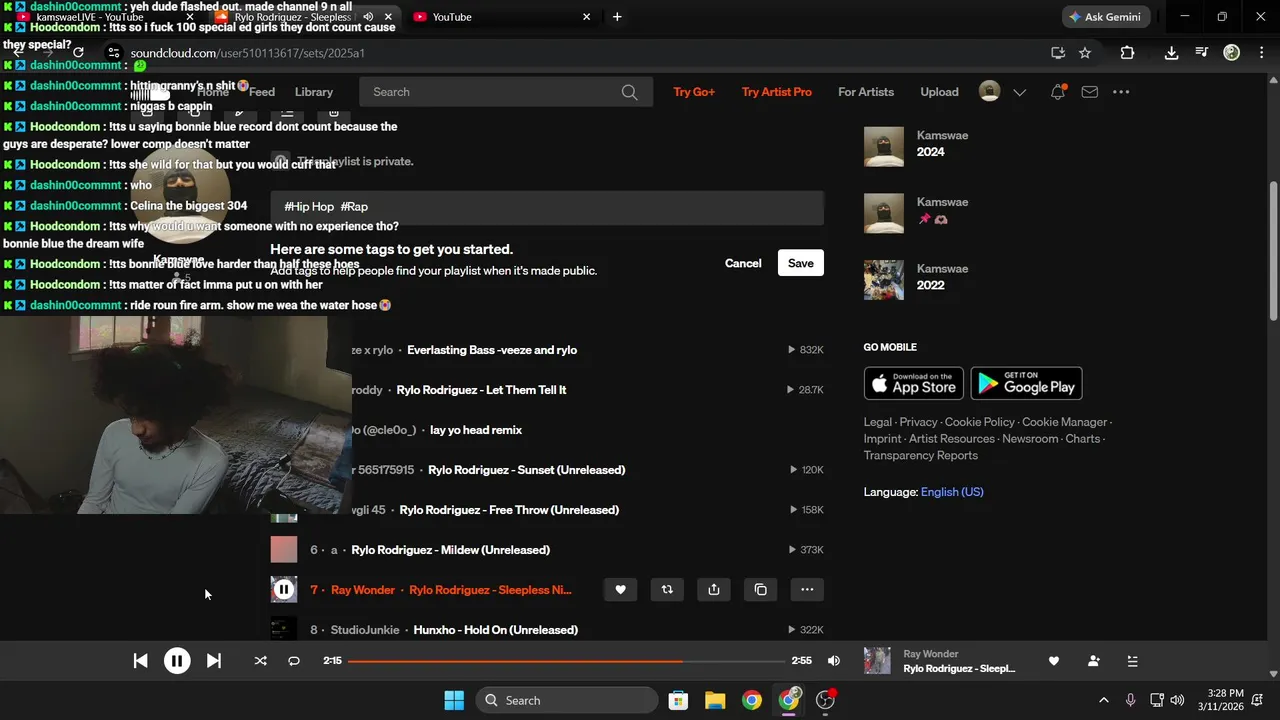The image size is (1280, 720).
Task: Open the next-up queue in player
Action: (x=1132, y=661)
